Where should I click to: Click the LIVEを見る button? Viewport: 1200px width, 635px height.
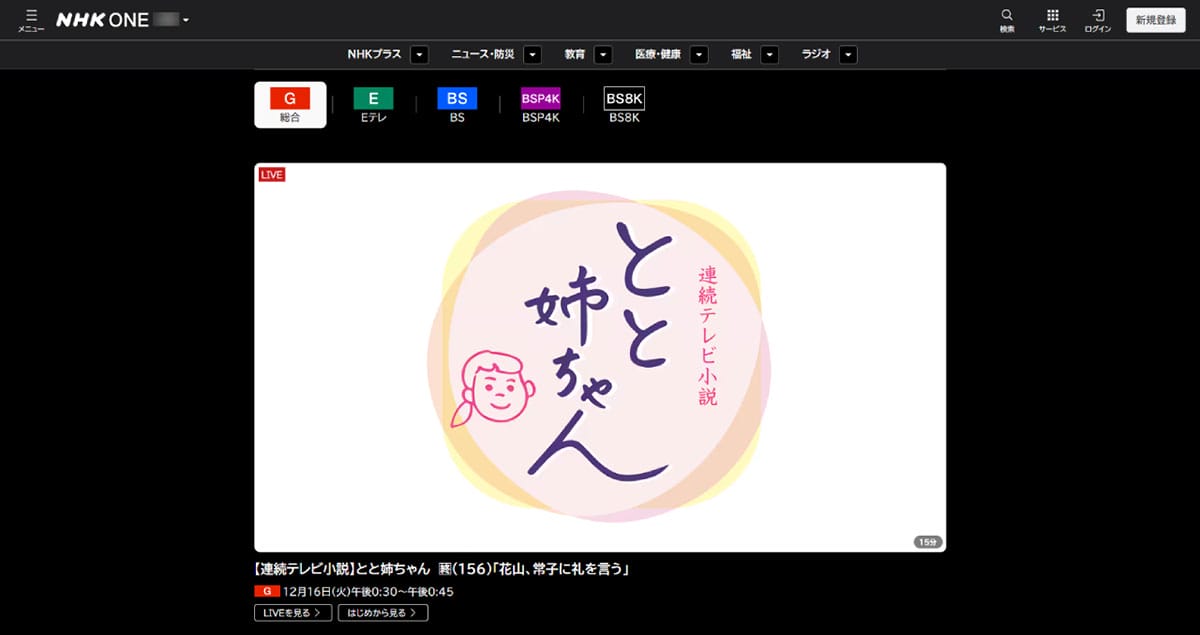[x=292, y=611]
